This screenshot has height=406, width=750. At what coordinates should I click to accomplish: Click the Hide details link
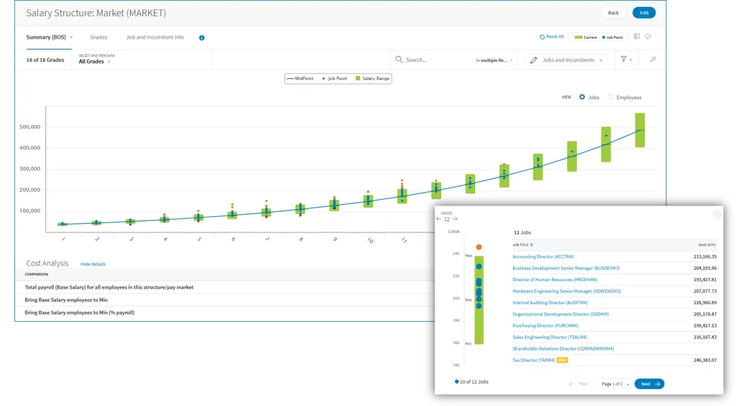pos(93,264)
